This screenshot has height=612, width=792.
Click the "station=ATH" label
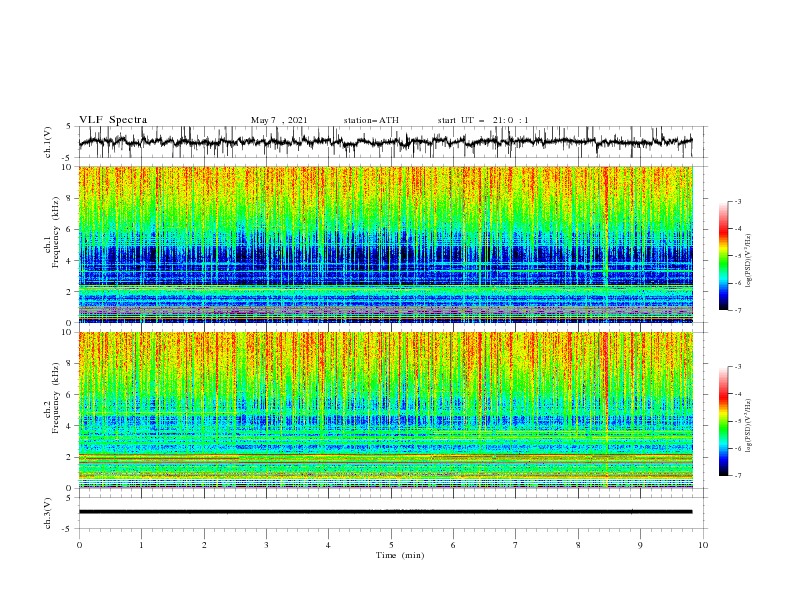click(371, 120)
